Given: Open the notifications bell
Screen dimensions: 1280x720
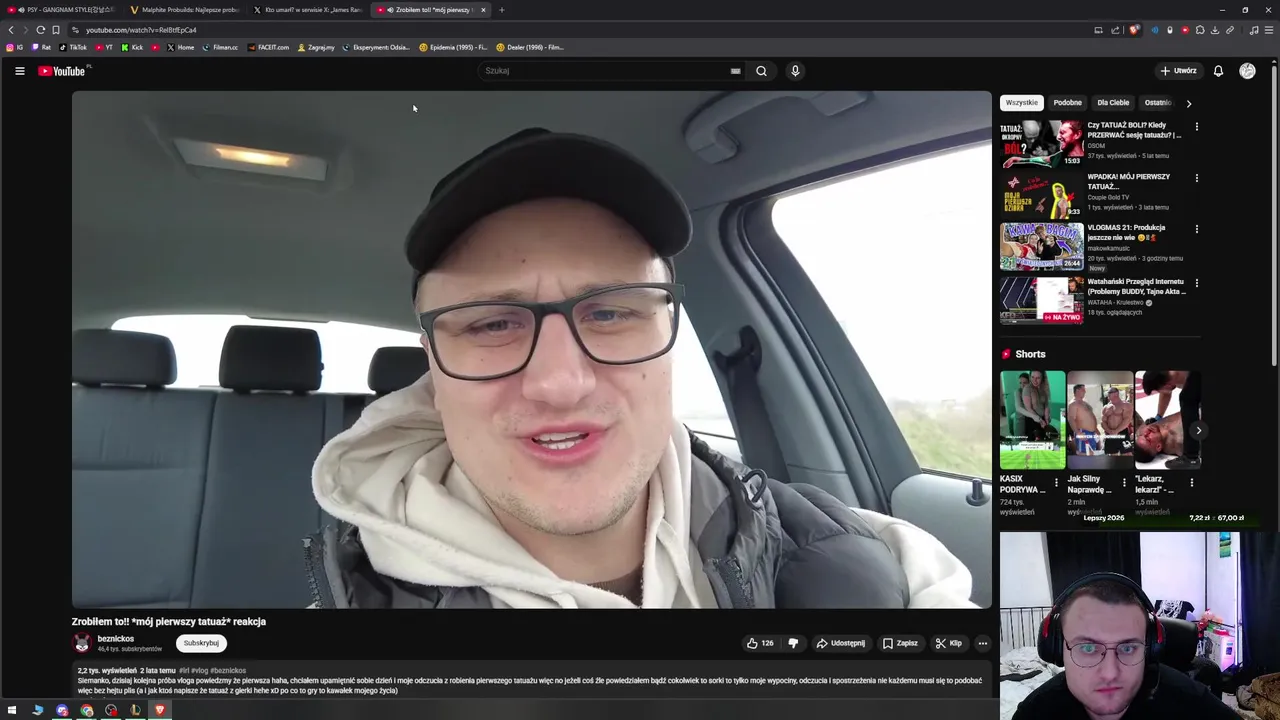Looking at the screenshot, I should pos(1218,71).
